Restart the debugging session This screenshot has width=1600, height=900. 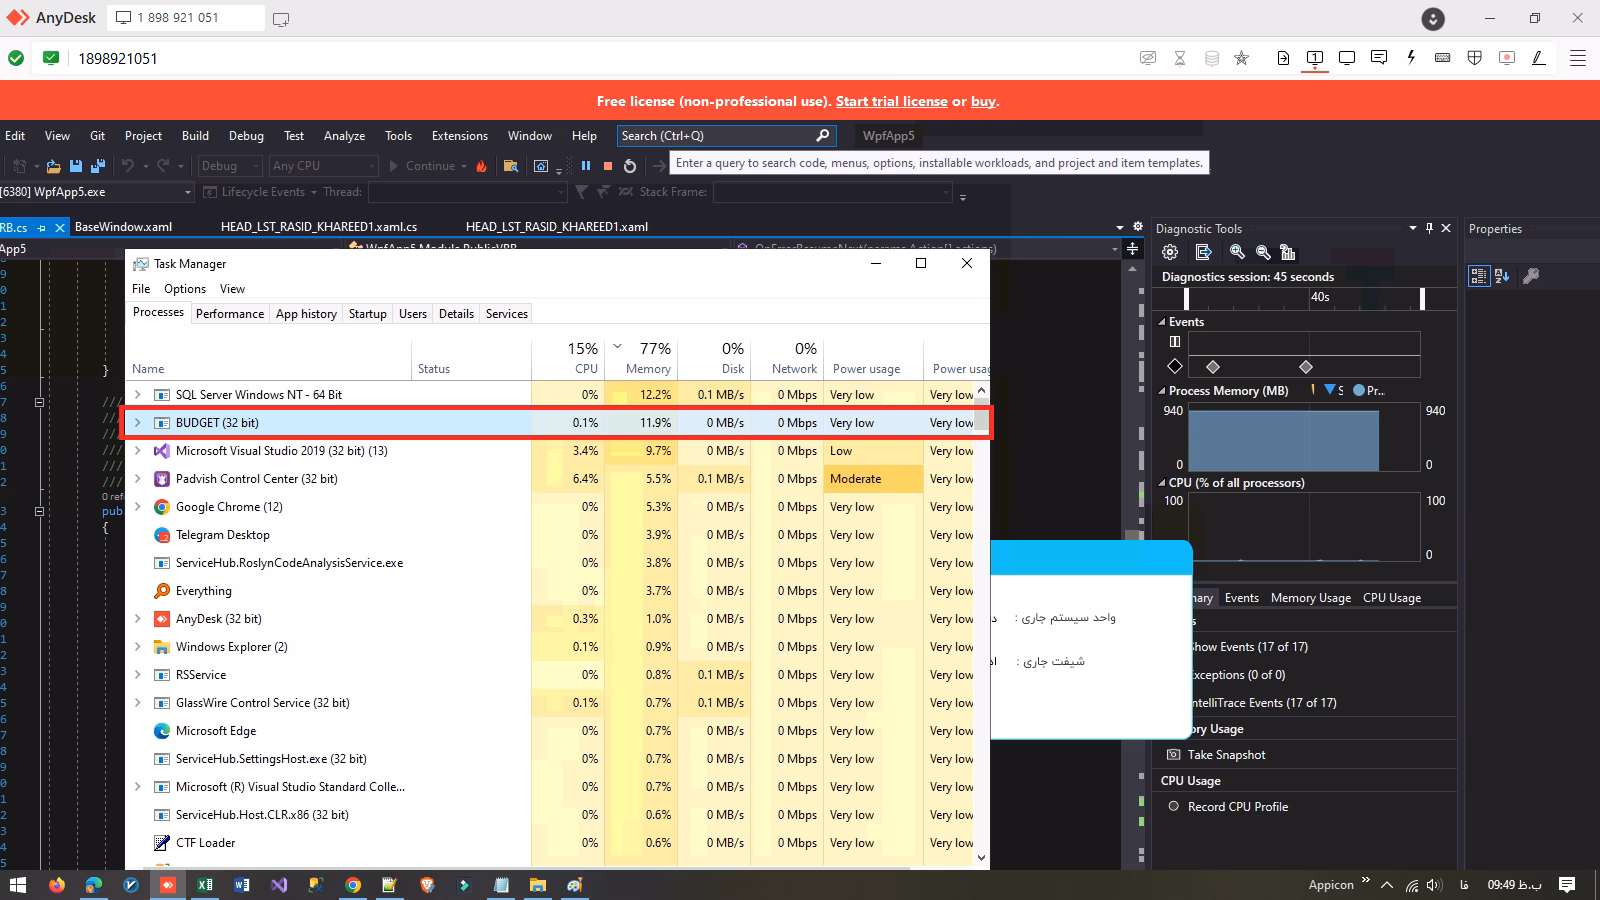tap(630, 166)
